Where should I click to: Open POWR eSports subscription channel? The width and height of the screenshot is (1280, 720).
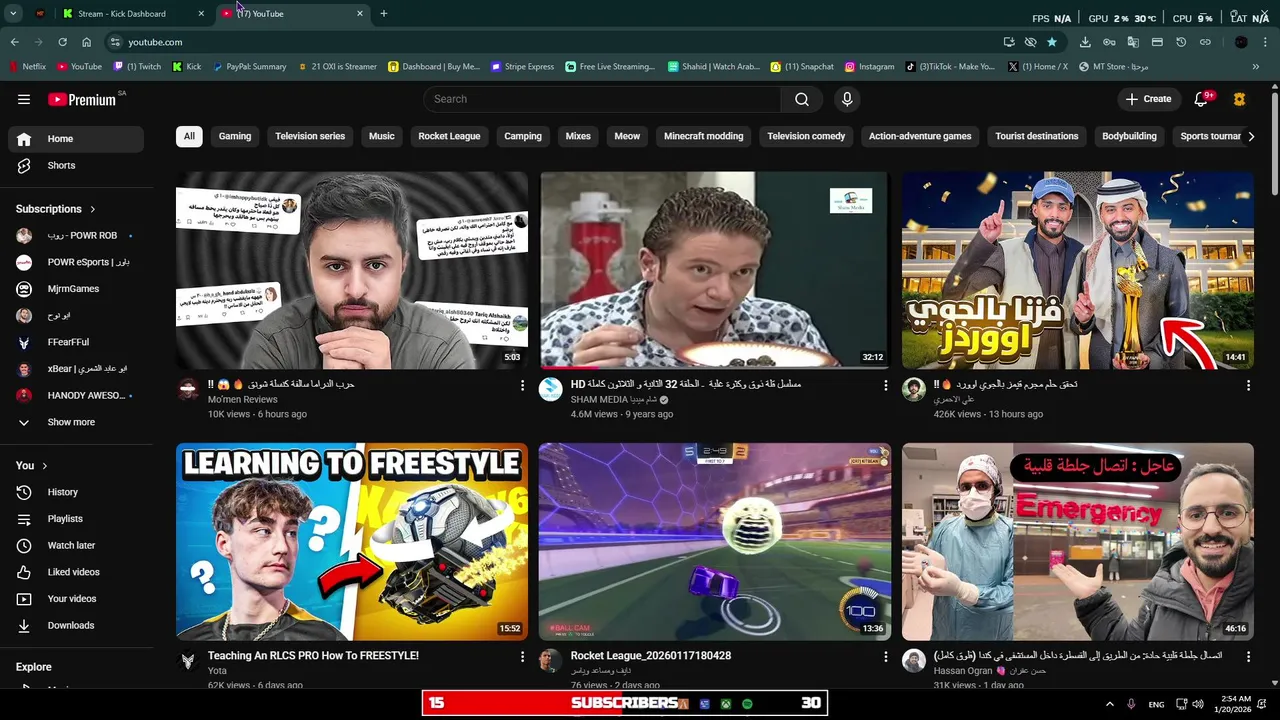pyautogui.click(x=76, y=262)
